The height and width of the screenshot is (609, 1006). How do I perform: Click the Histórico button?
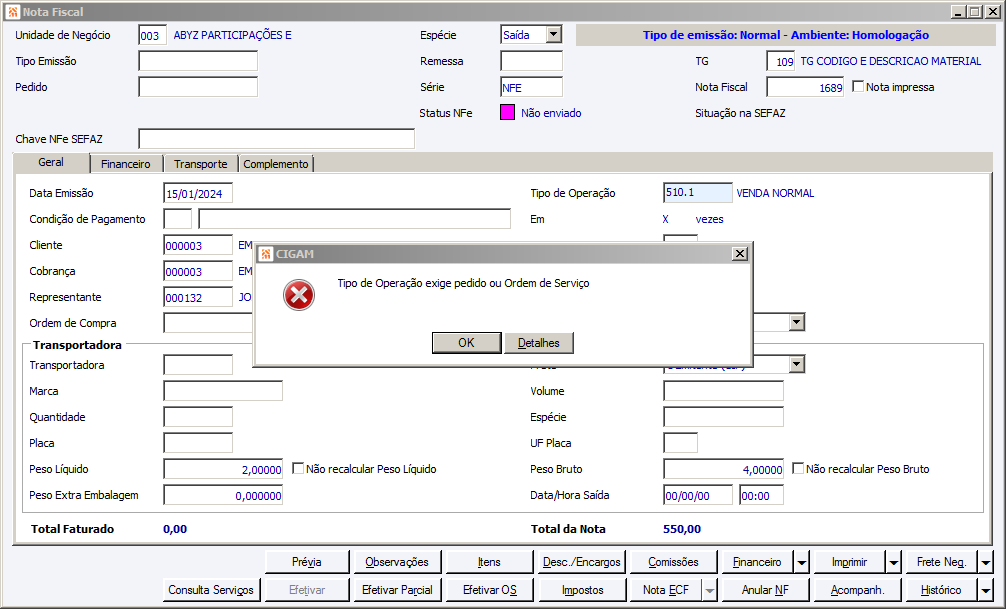coord(941,590)
